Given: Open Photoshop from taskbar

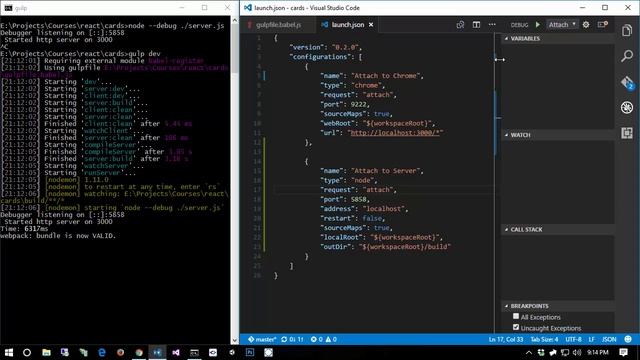Looking at the screenshot, I should point(250,352).
